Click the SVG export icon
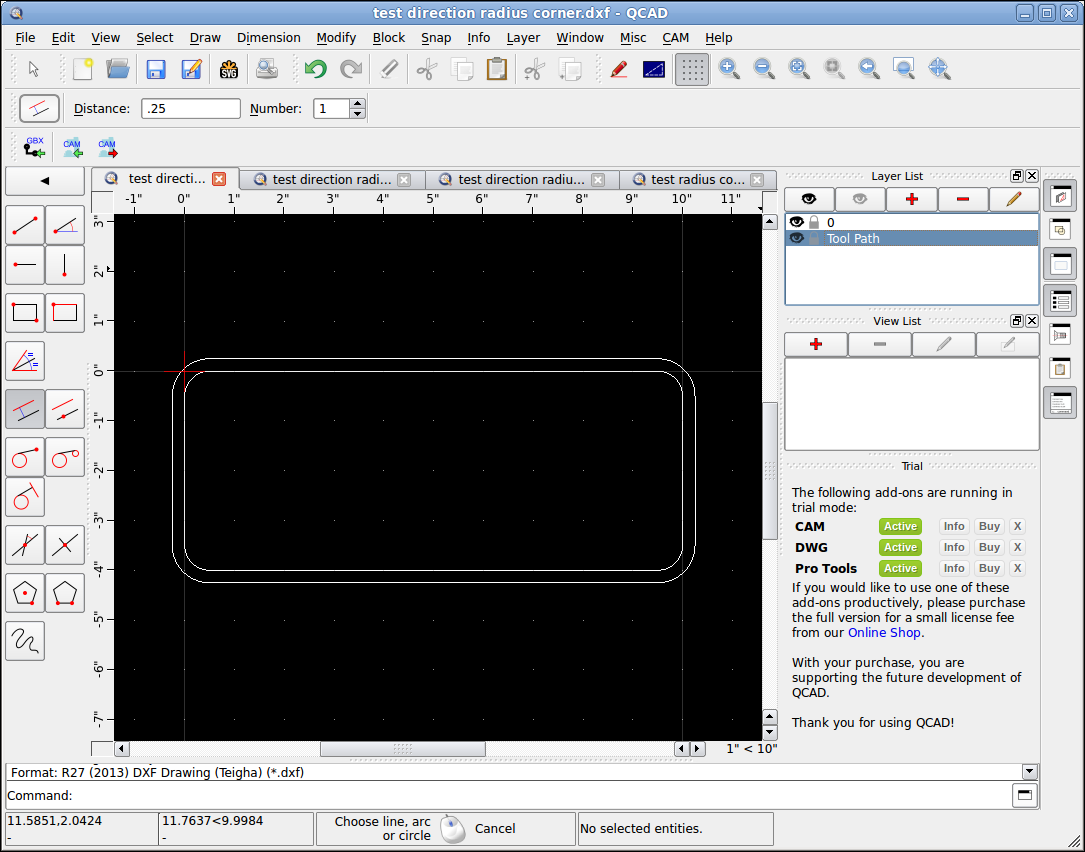Image resolution: width=1085 pixels, height=852 pixels. [x=228, y=69]
